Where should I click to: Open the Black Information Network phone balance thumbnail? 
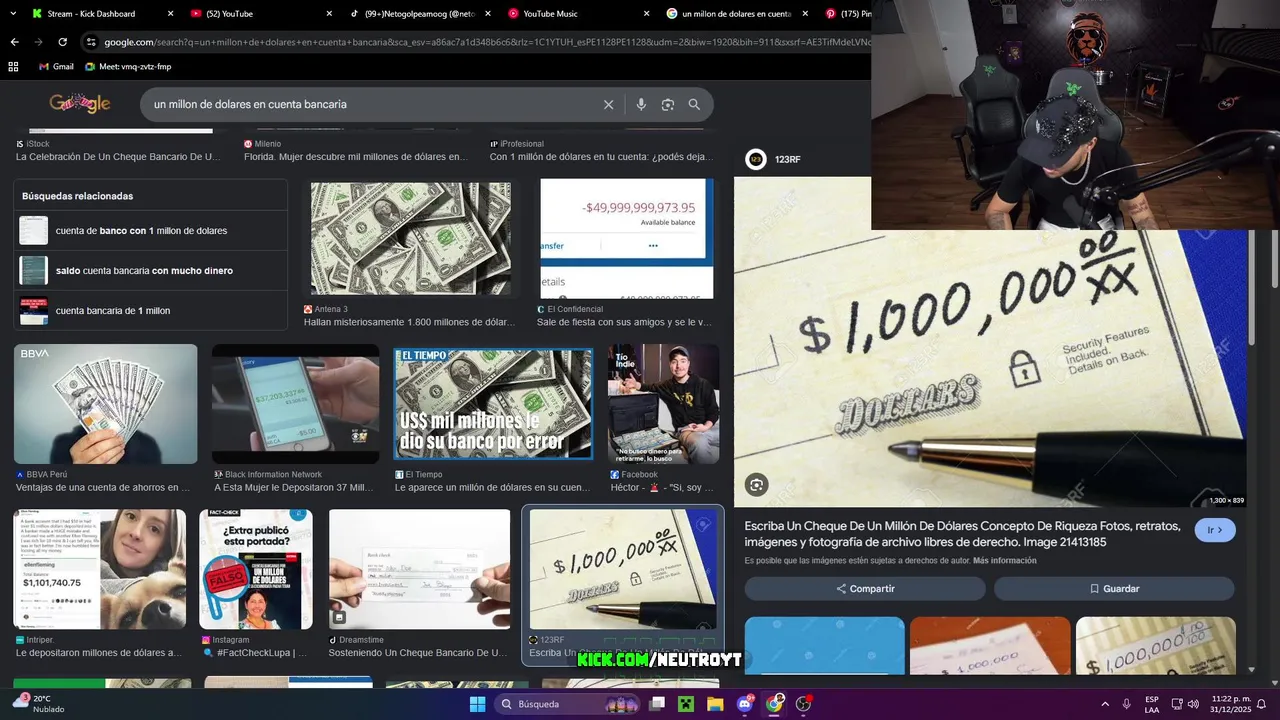pyautogui.click(x=295, y=404)
